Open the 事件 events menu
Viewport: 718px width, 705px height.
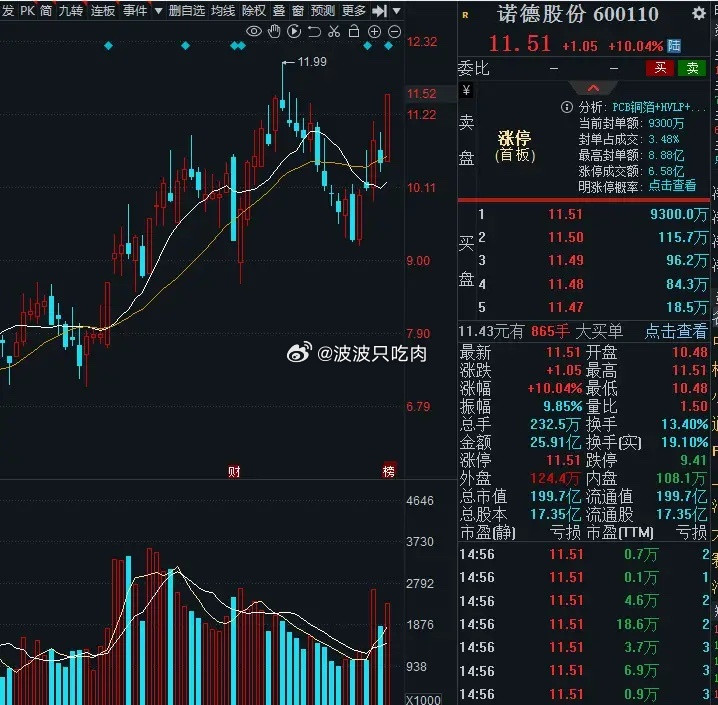pos(135,10)
